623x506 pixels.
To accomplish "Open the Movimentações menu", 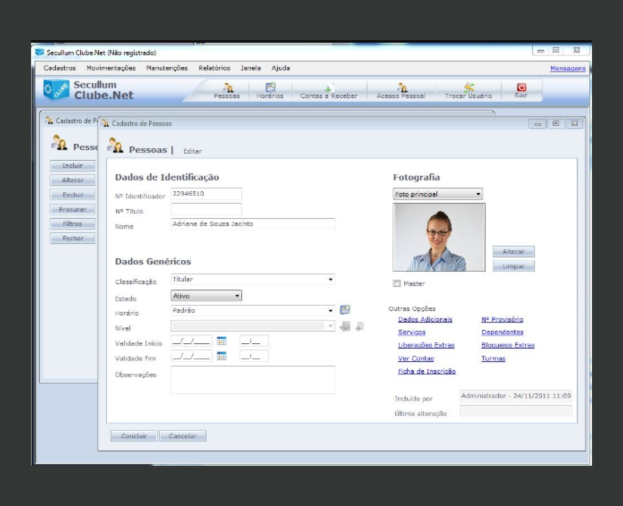I will tap(111, 68).
